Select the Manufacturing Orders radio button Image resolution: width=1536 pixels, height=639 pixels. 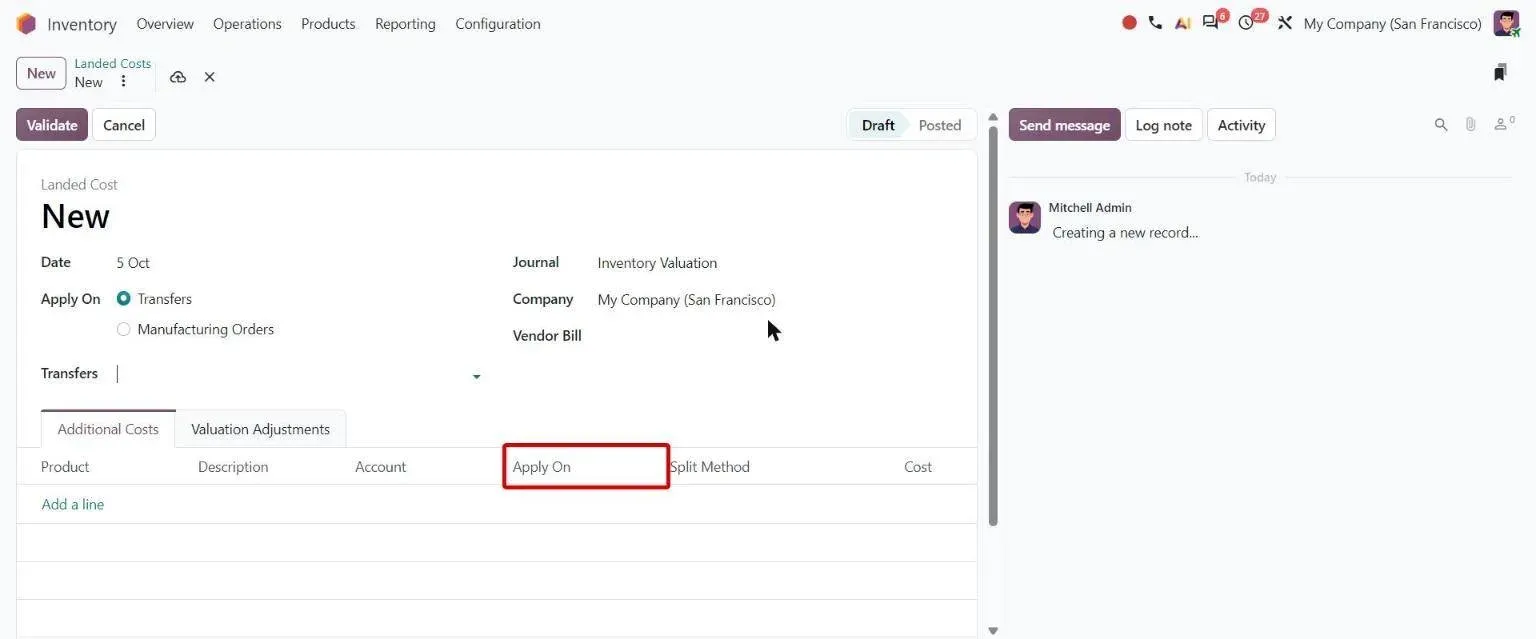pyautogui.click(x=124, y=329)
